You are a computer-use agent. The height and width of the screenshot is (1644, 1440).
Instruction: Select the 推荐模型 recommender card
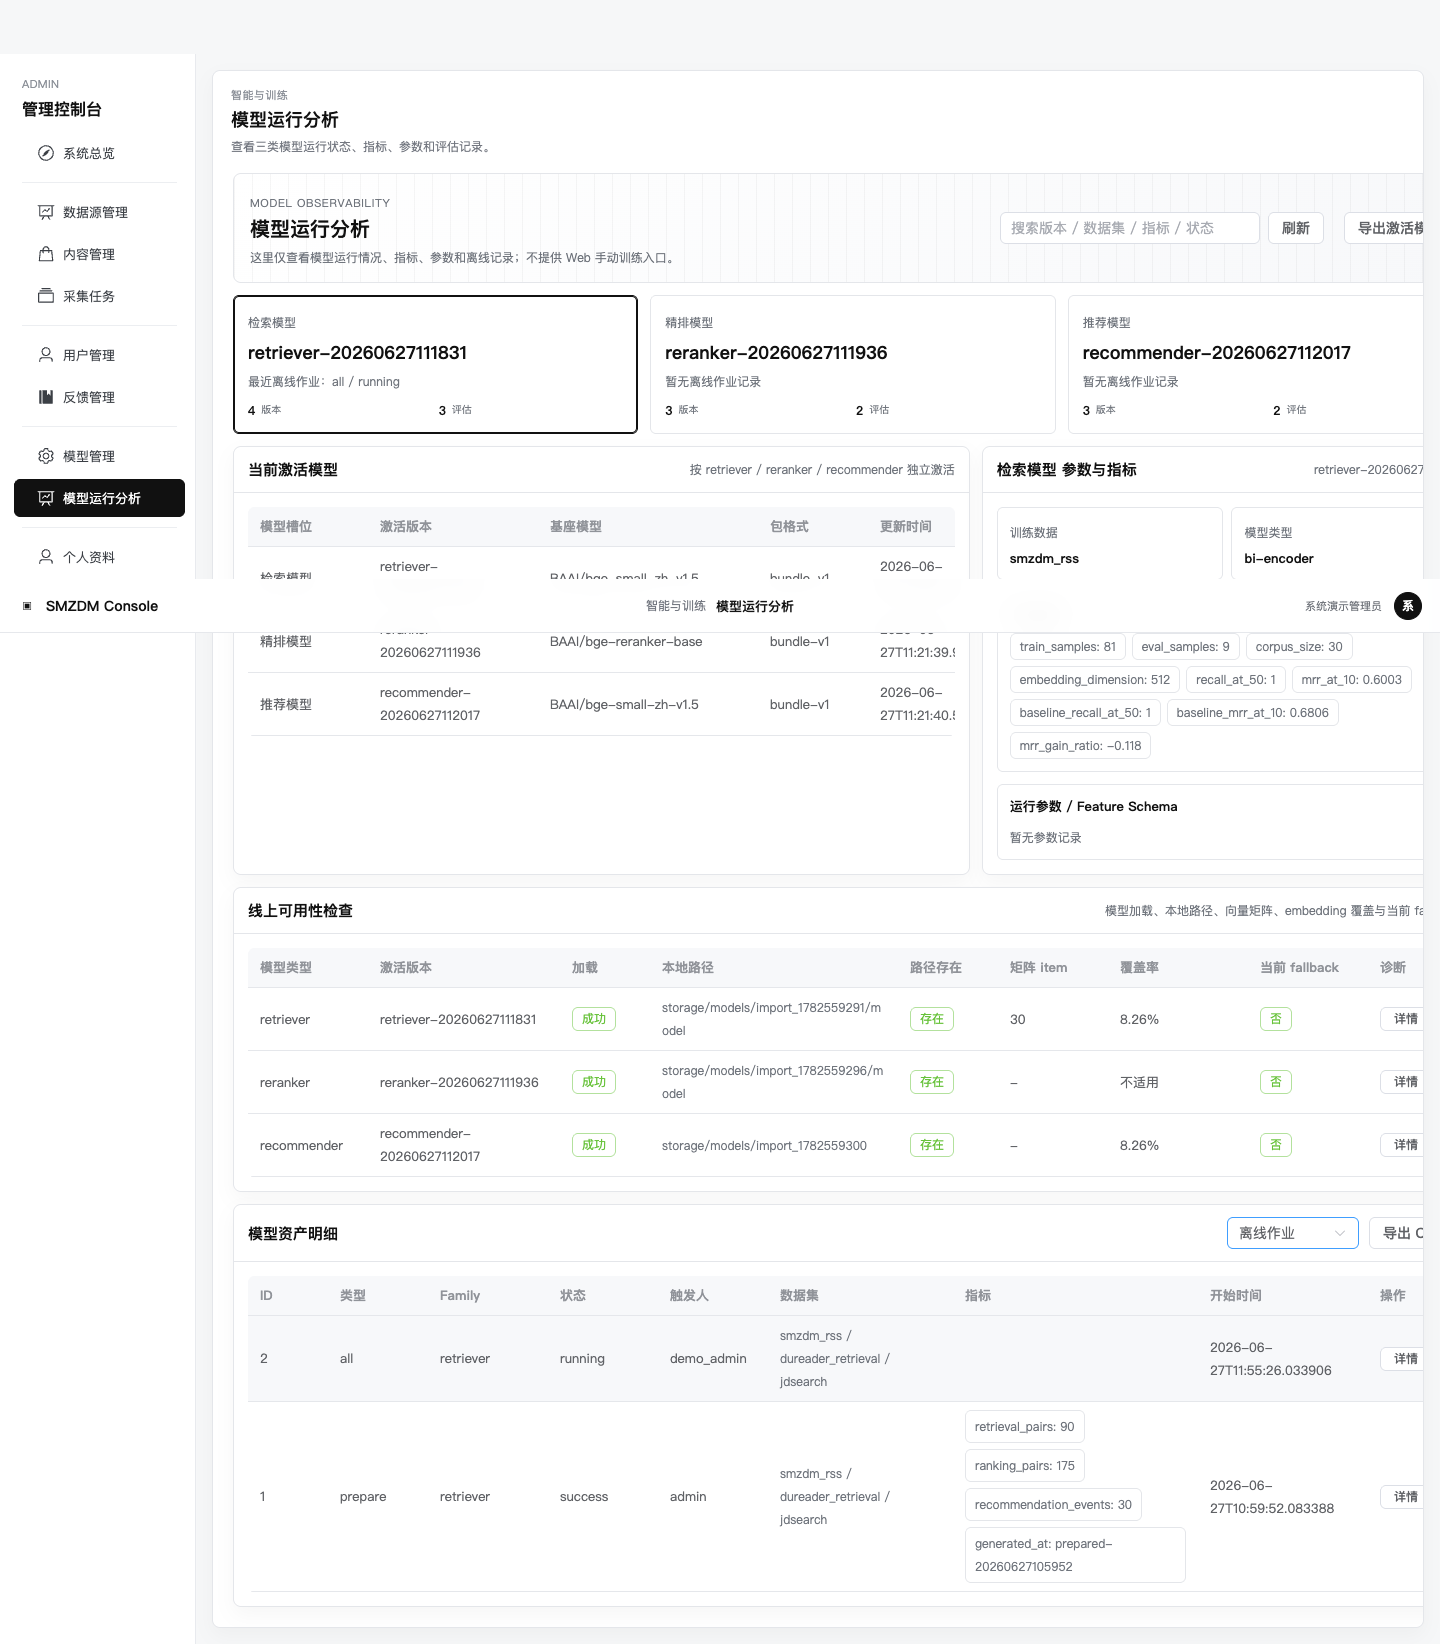pos(1246,364)
